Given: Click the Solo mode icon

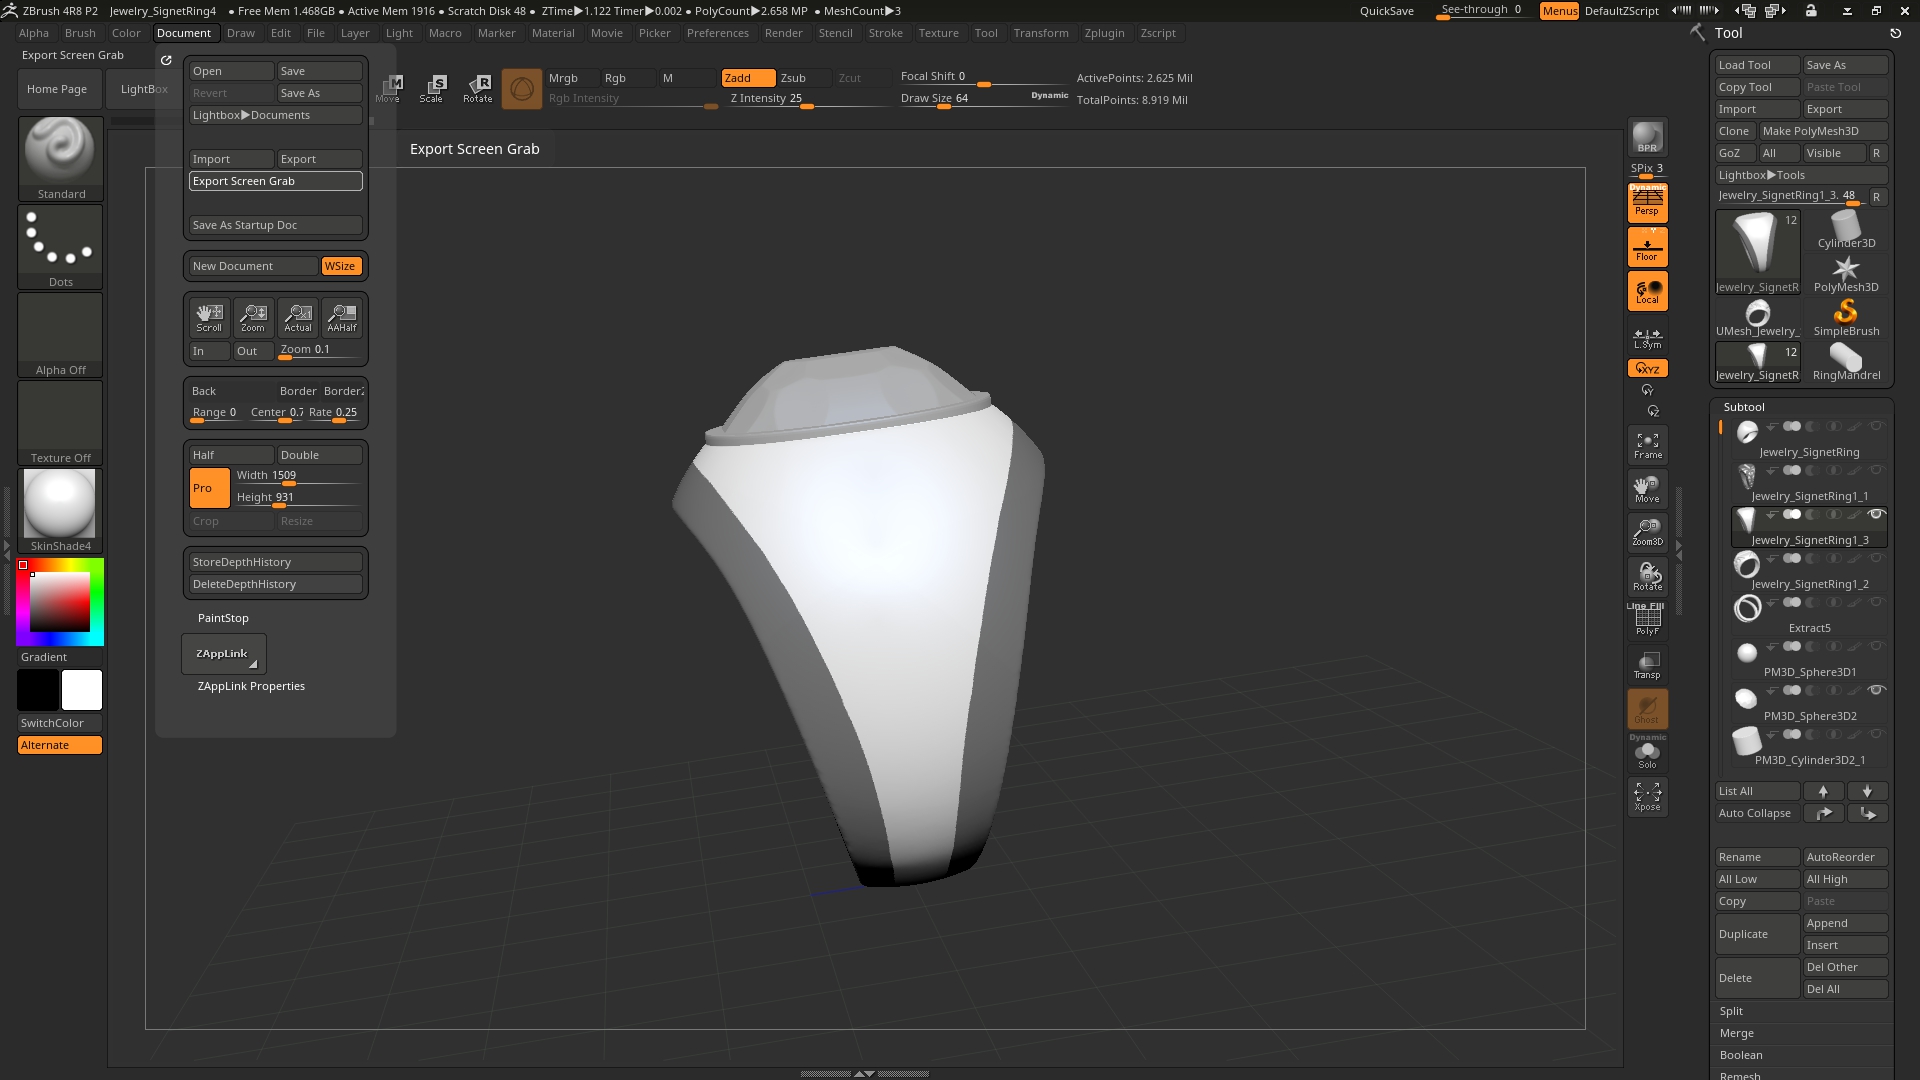Looking at the screenshot, I should point(1647,755).
